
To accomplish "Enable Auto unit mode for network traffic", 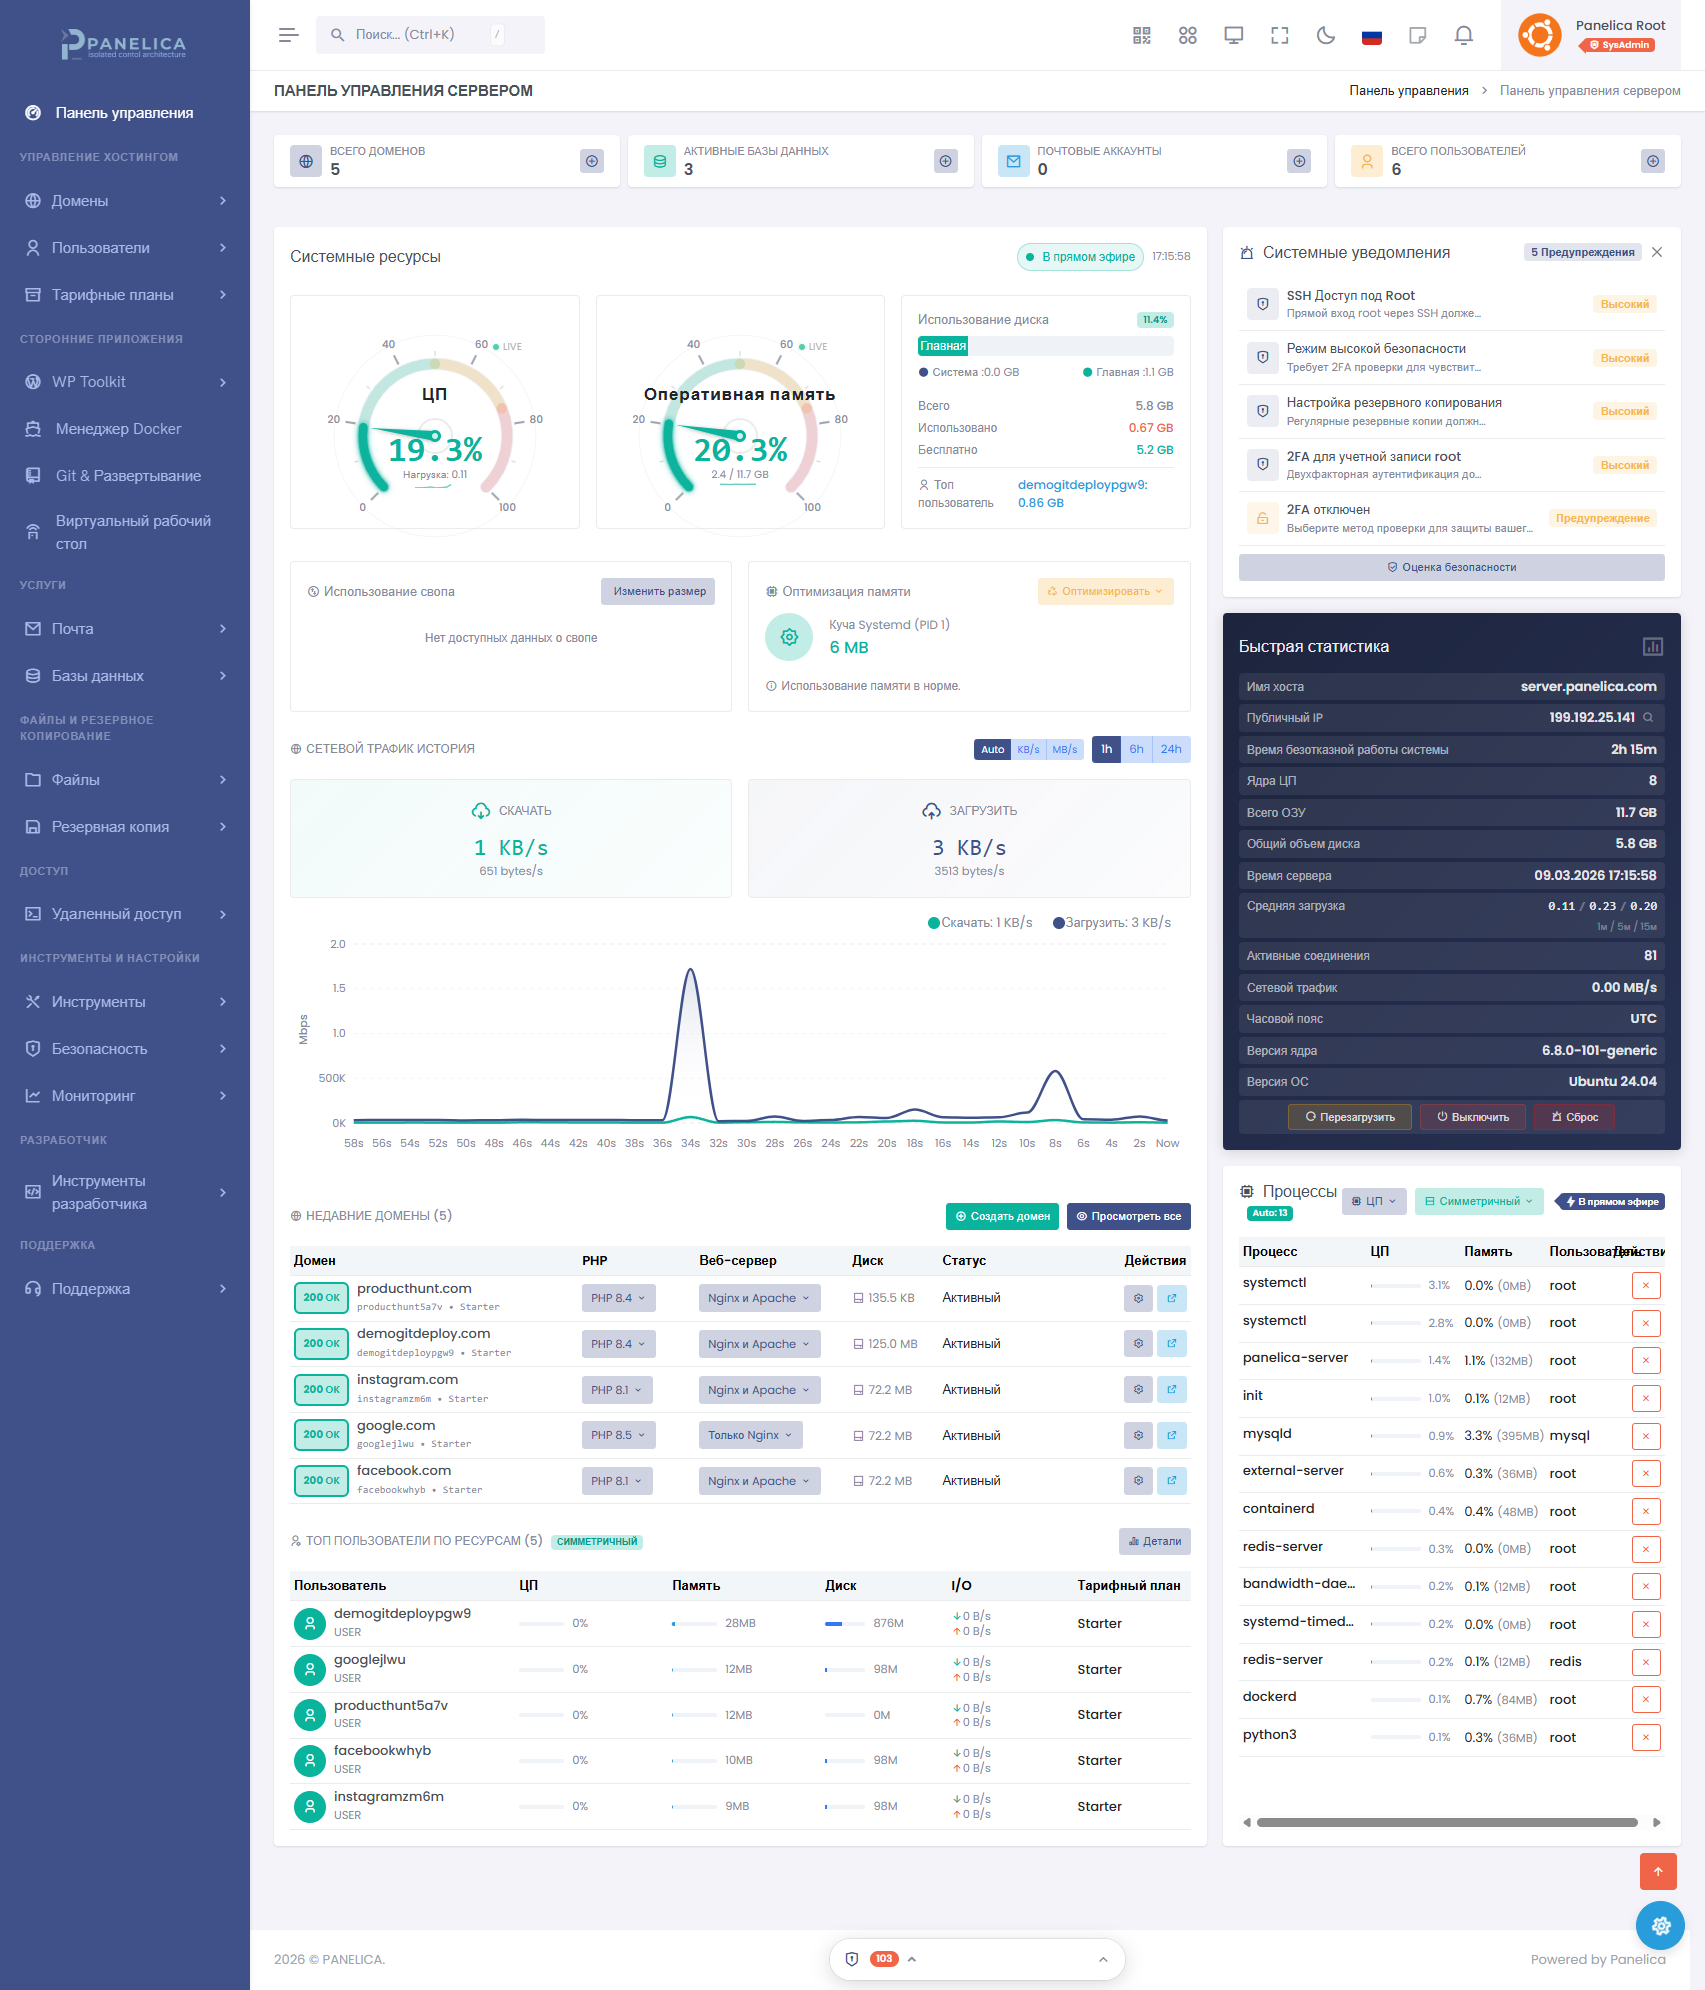I will tap(991, 748).
